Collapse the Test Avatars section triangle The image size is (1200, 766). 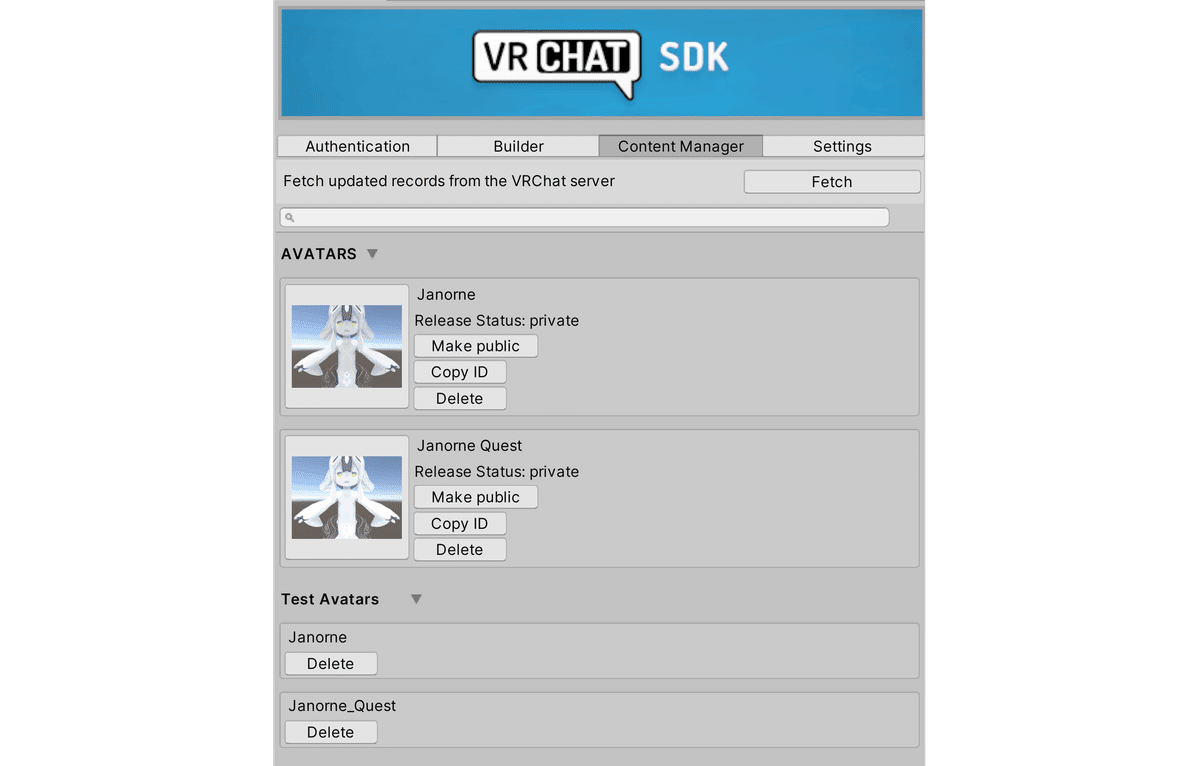[416, 599]
